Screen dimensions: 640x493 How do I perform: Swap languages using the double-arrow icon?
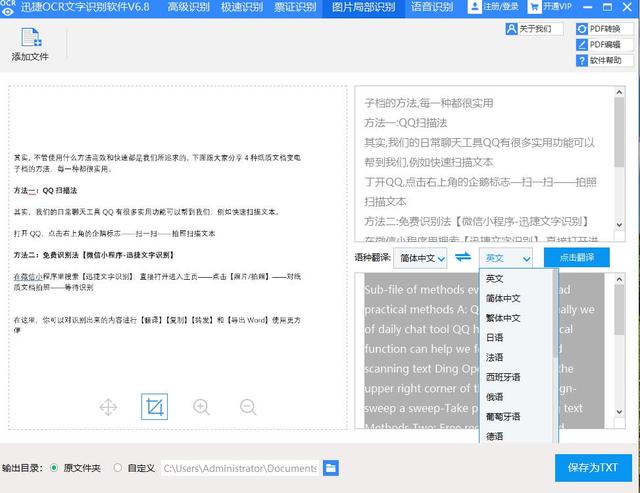(x=463, y=257)
